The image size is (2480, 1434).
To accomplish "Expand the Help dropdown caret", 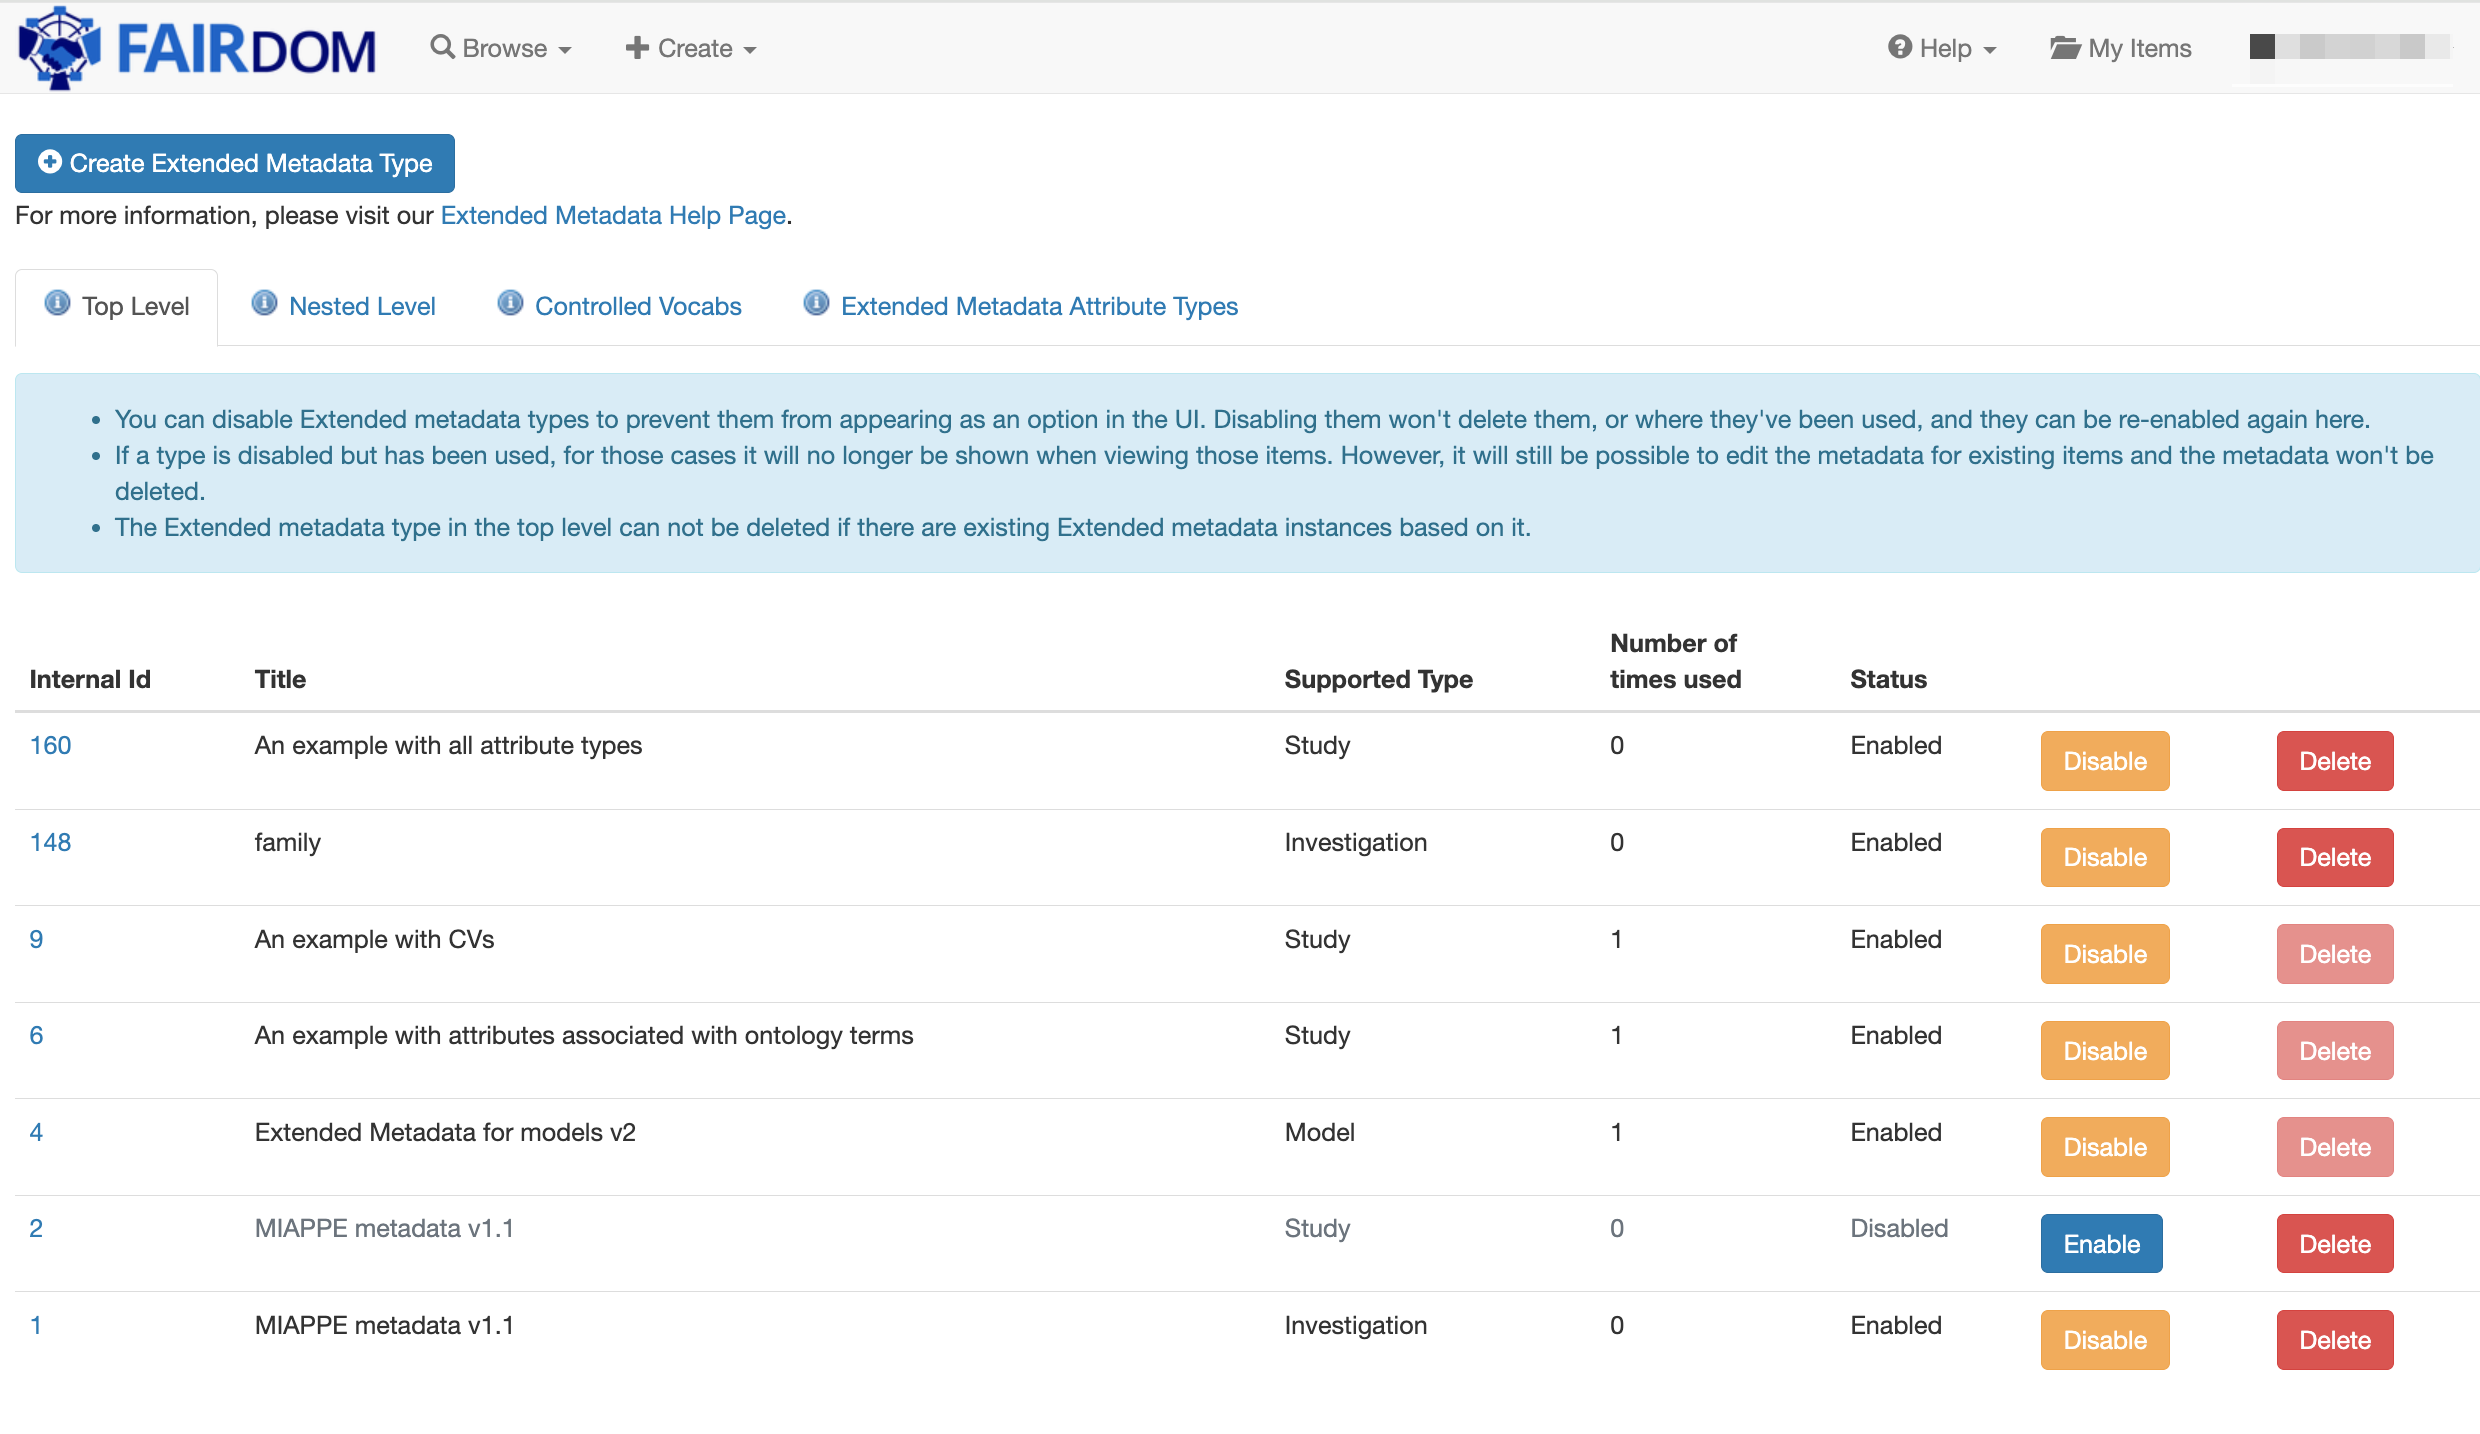I will coord(1990,50).
